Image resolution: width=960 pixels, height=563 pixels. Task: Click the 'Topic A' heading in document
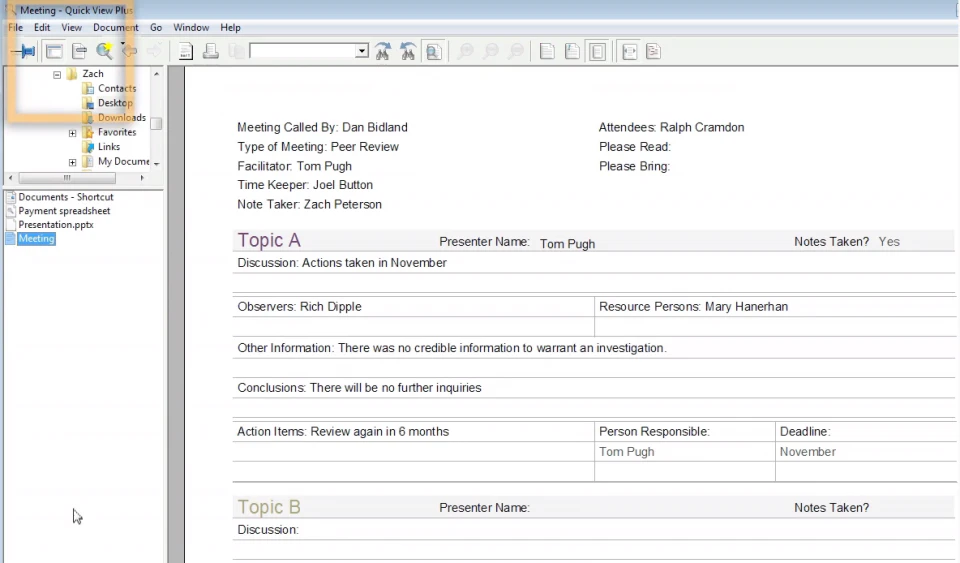pyautogui.click(x=269, y=240)
